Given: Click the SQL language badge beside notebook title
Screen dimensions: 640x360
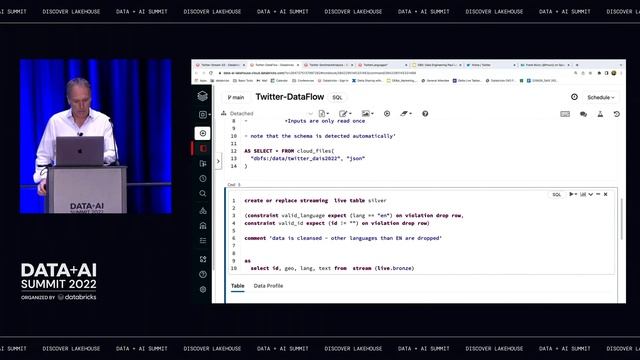Looking at the screenshot, I should pyautogui.click(x=337, y=98).
